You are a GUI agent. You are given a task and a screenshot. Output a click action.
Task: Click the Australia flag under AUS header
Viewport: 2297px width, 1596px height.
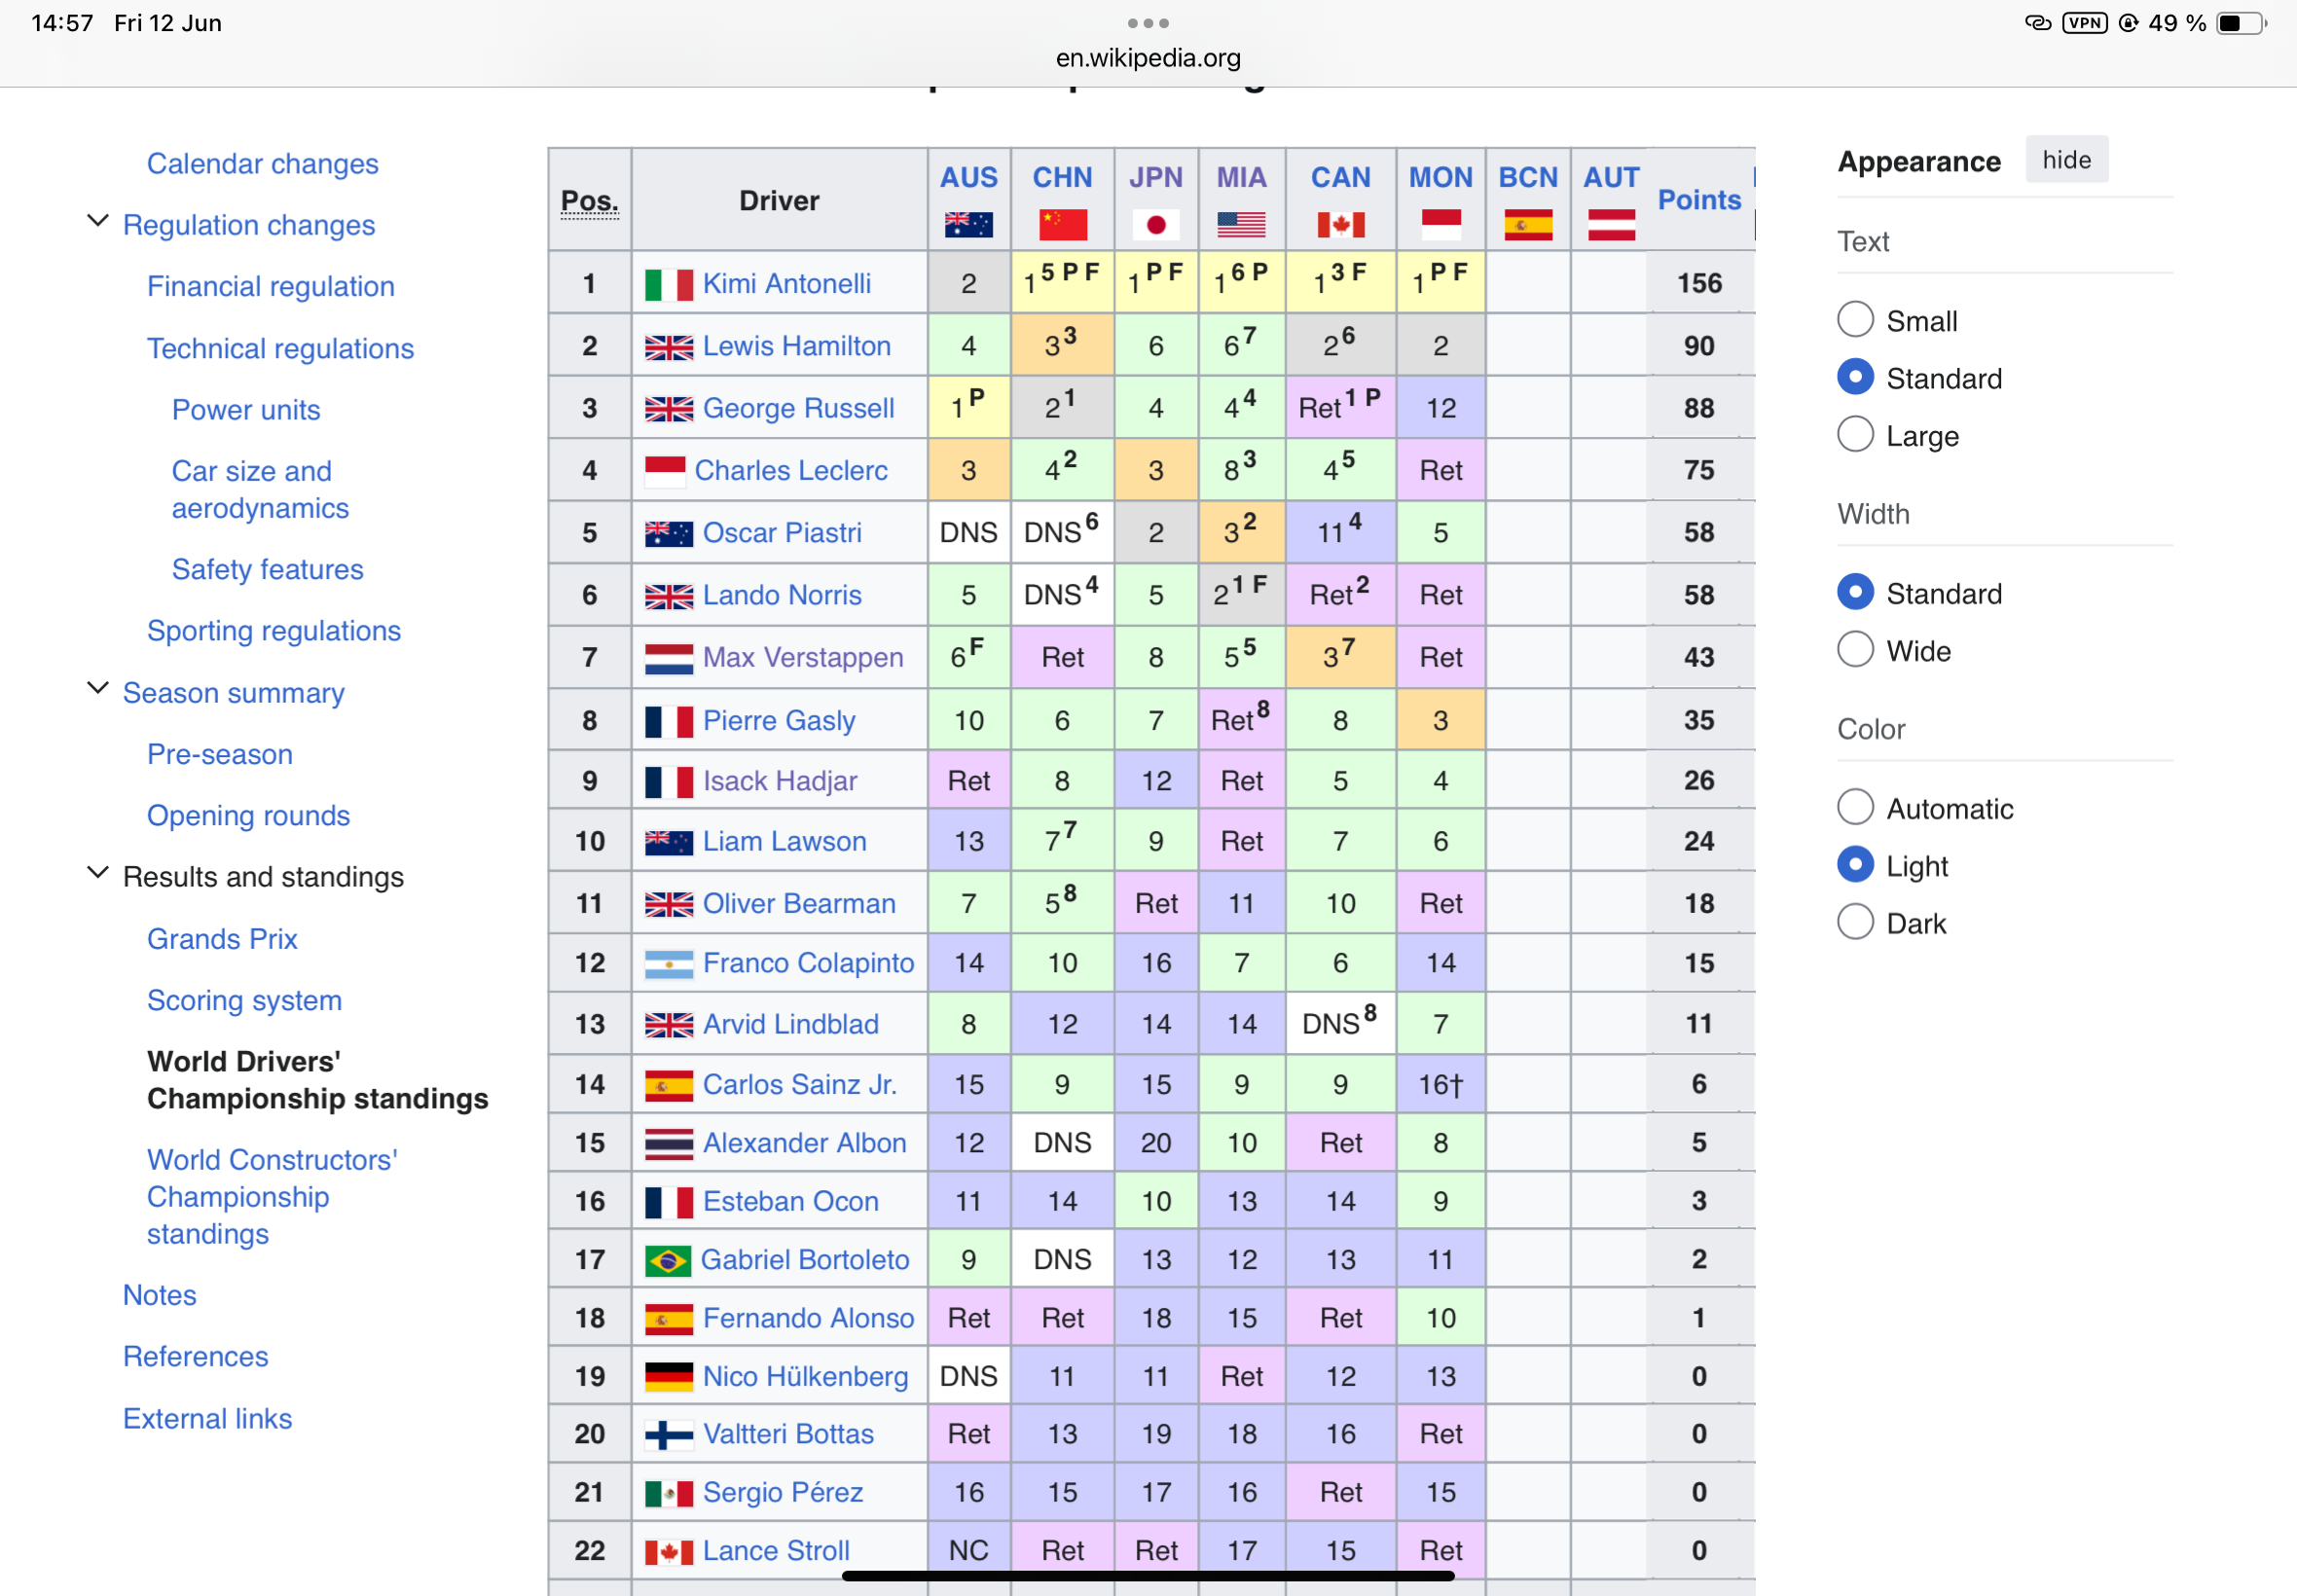(x=968, y=225)
